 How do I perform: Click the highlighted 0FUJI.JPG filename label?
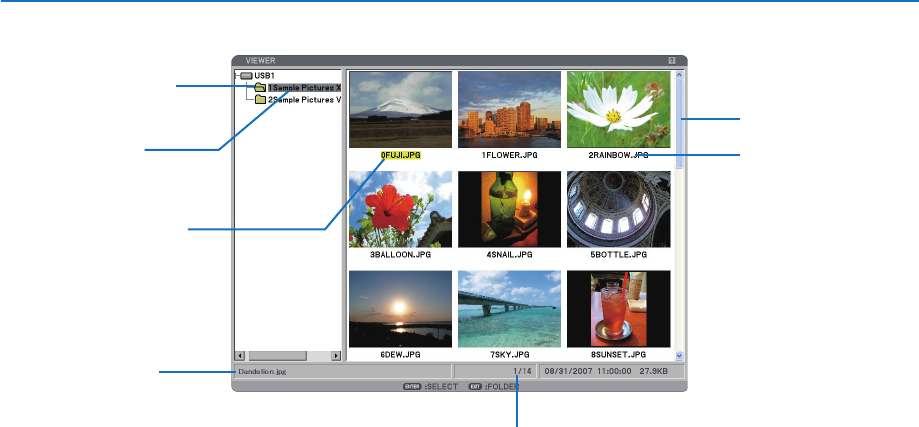401,156
